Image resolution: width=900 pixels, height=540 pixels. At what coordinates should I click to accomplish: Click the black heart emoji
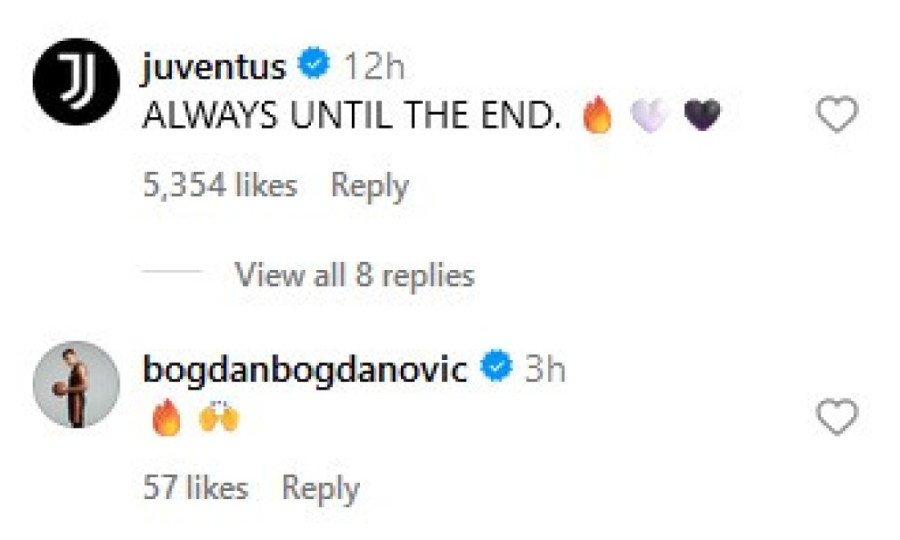click(701, 119)
